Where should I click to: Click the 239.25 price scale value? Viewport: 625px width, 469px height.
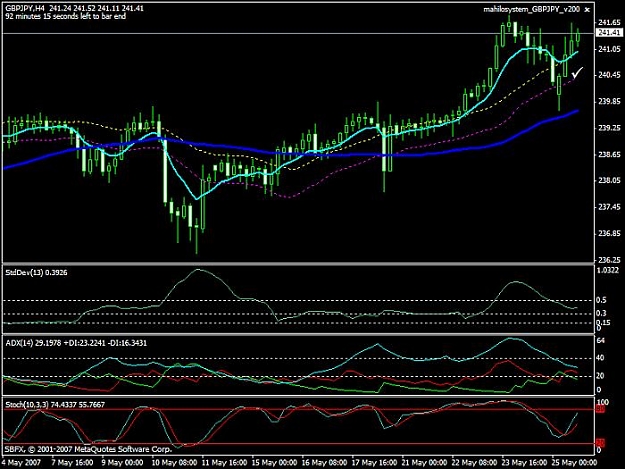pyautogui.click(x=609, y=128)
